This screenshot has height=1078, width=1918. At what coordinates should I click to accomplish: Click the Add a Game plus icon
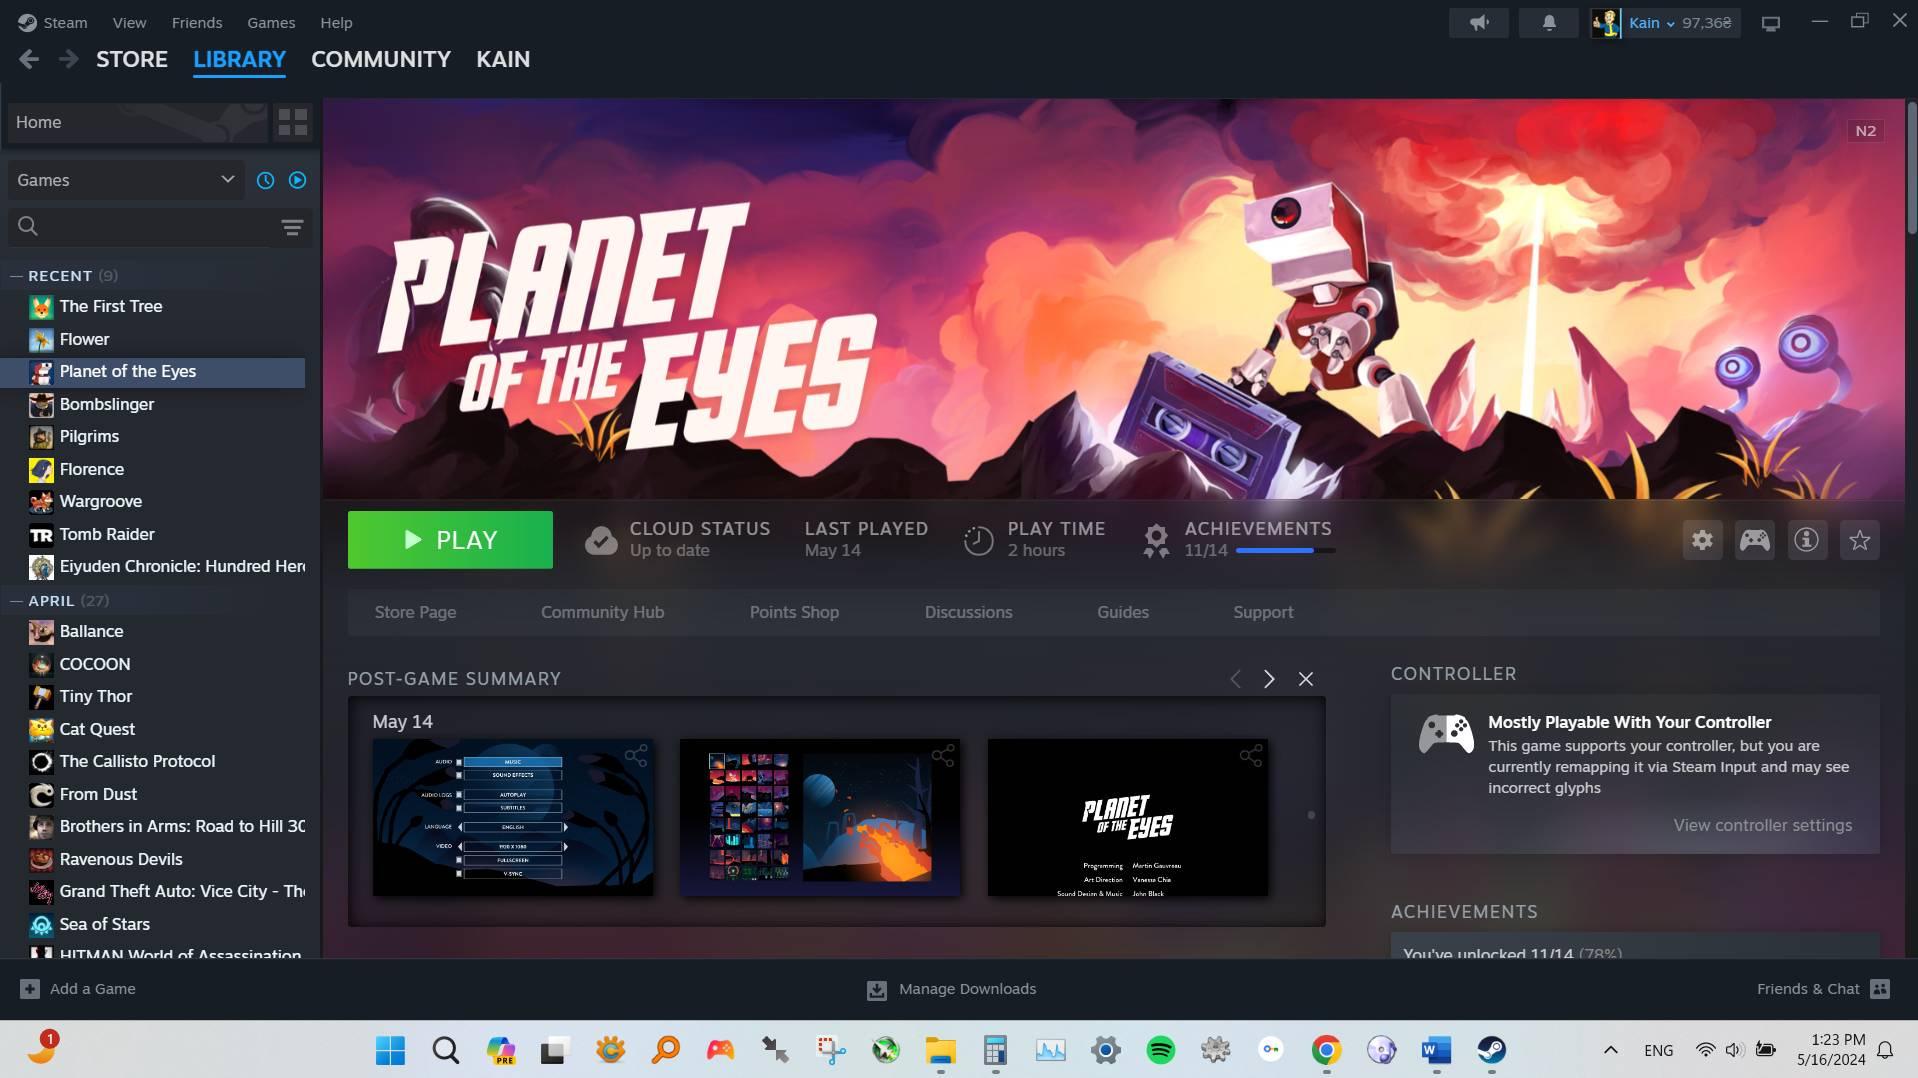30,989
